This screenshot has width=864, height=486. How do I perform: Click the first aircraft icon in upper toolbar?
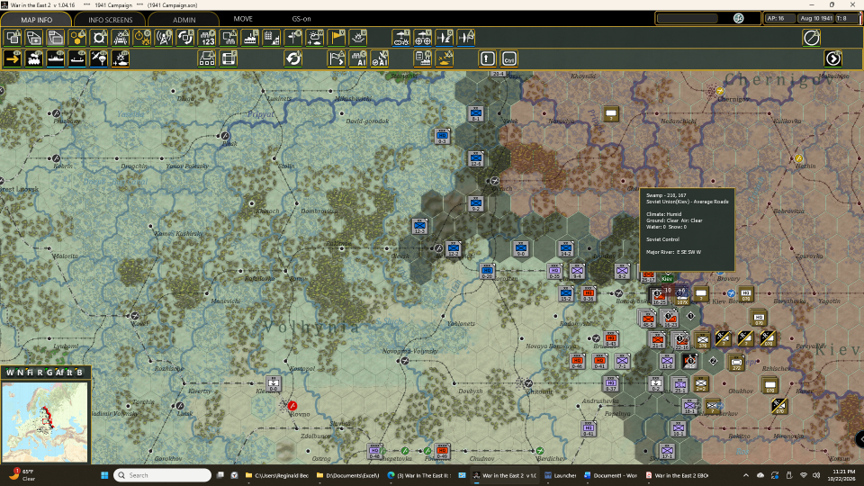click(x=444, y=37)
